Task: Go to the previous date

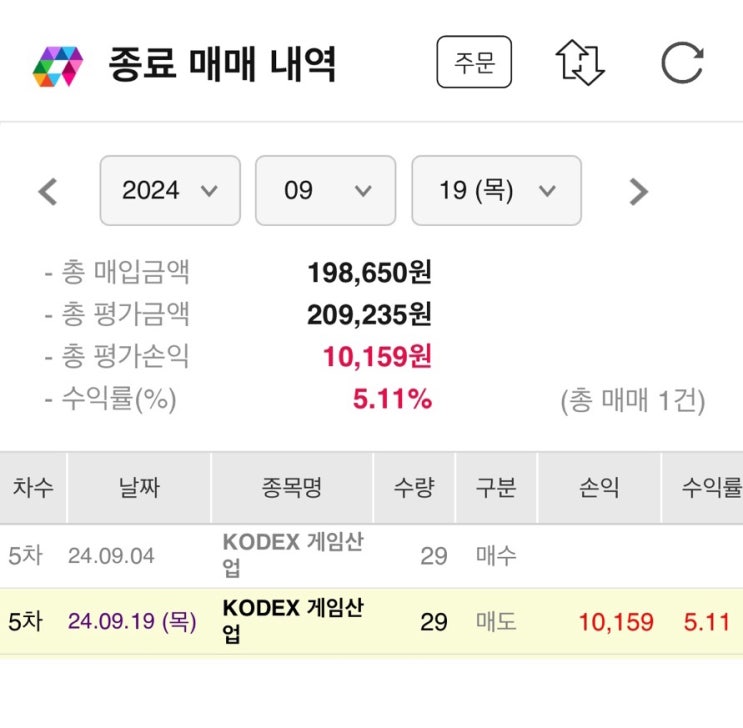Action: (48, 191)
